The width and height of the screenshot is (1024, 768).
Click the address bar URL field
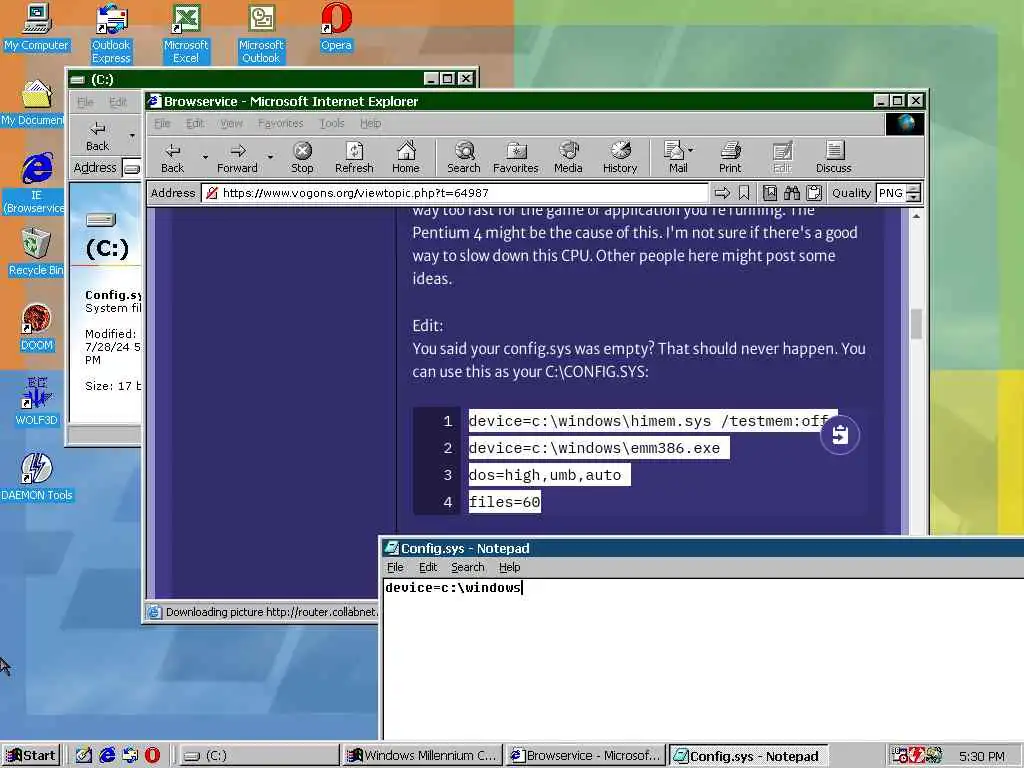[455, 193]
